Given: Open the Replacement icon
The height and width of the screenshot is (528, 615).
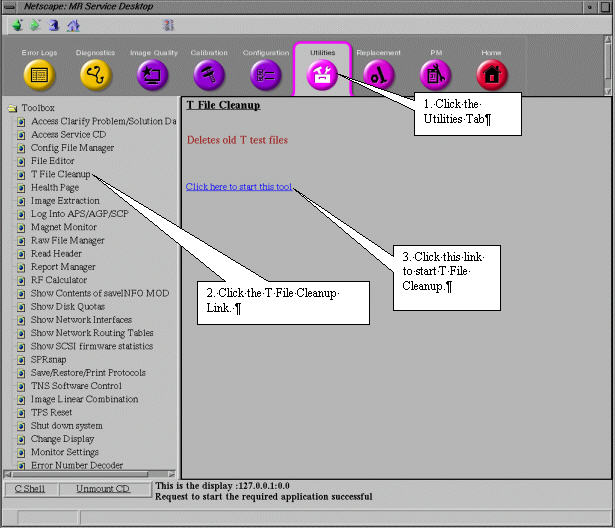Looking at the screenshot, I should pos(378,74).
